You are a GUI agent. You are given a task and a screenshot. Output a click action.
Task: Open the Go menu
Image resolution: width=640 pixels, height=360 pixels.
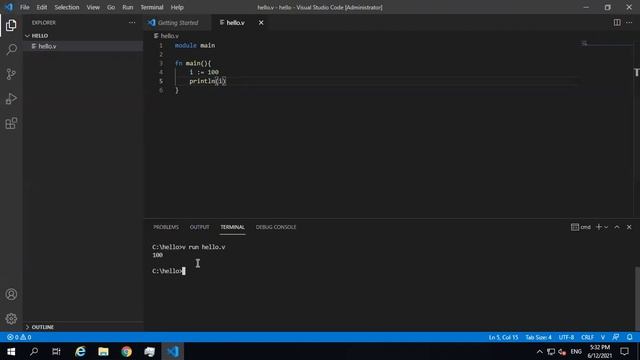coord(111,7)
